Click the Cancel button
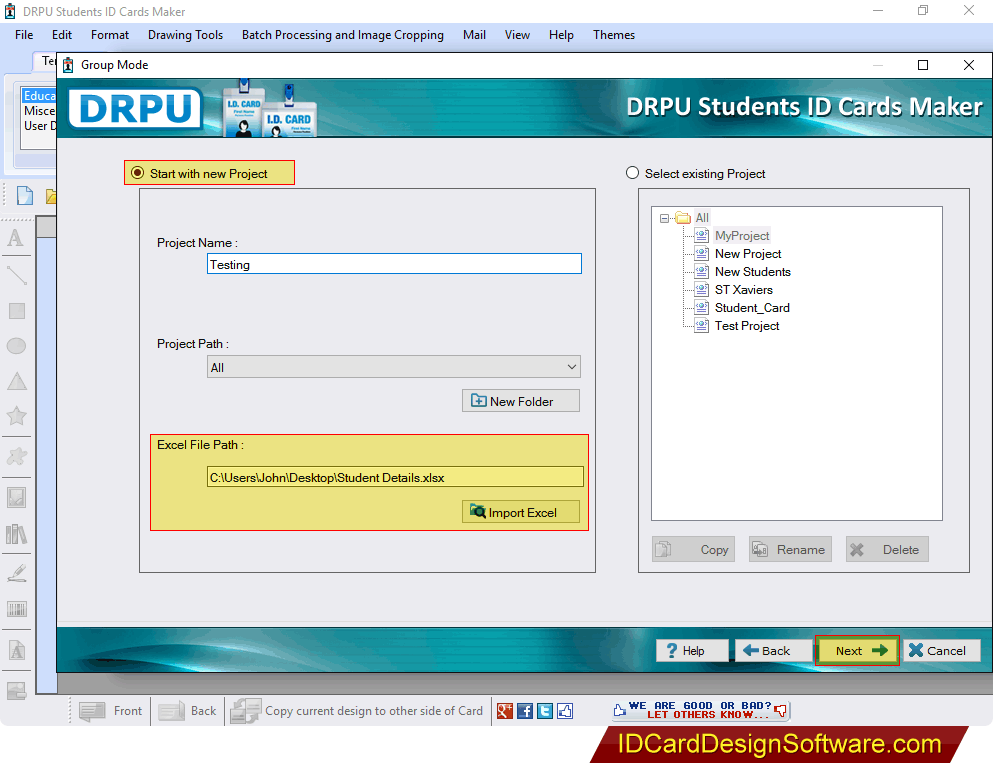Viewport: 993px width, 763px height. (x=942, y=650)
